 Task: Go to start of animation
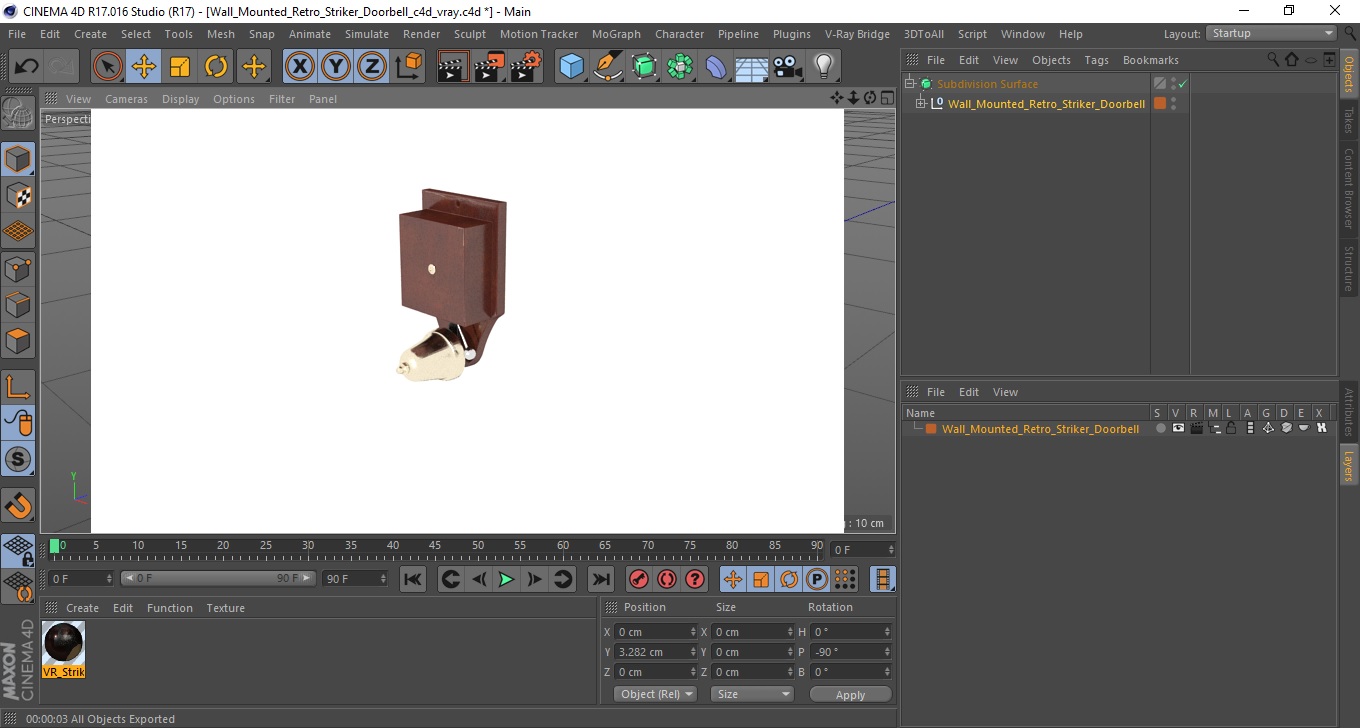tap(413, 579)
